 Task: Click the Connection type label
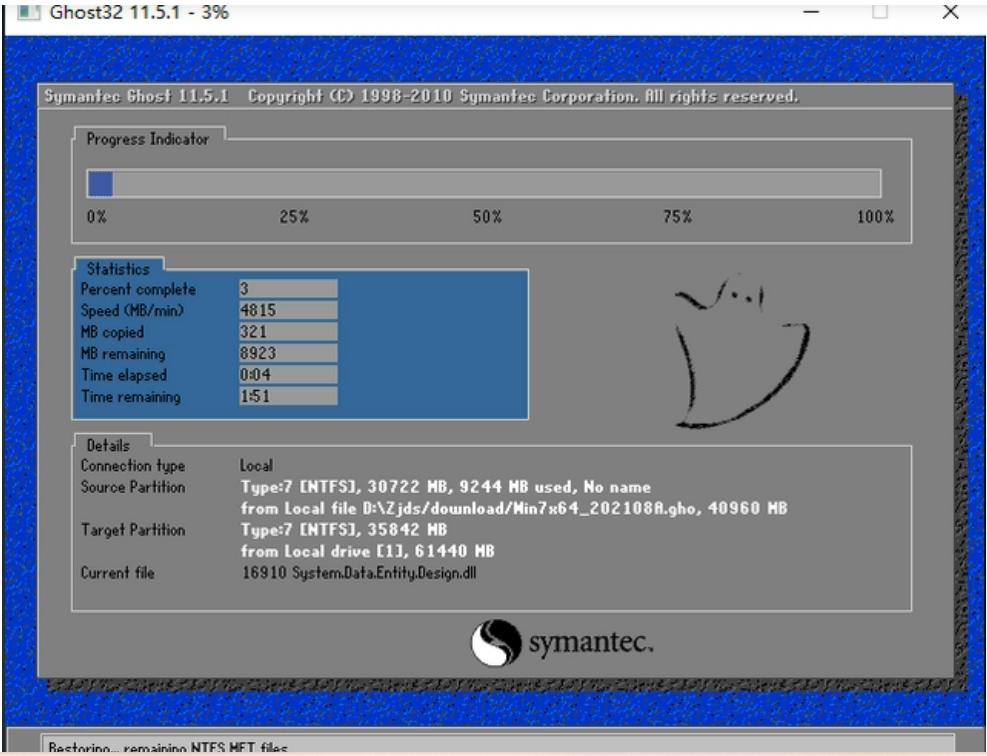[133, 466]
